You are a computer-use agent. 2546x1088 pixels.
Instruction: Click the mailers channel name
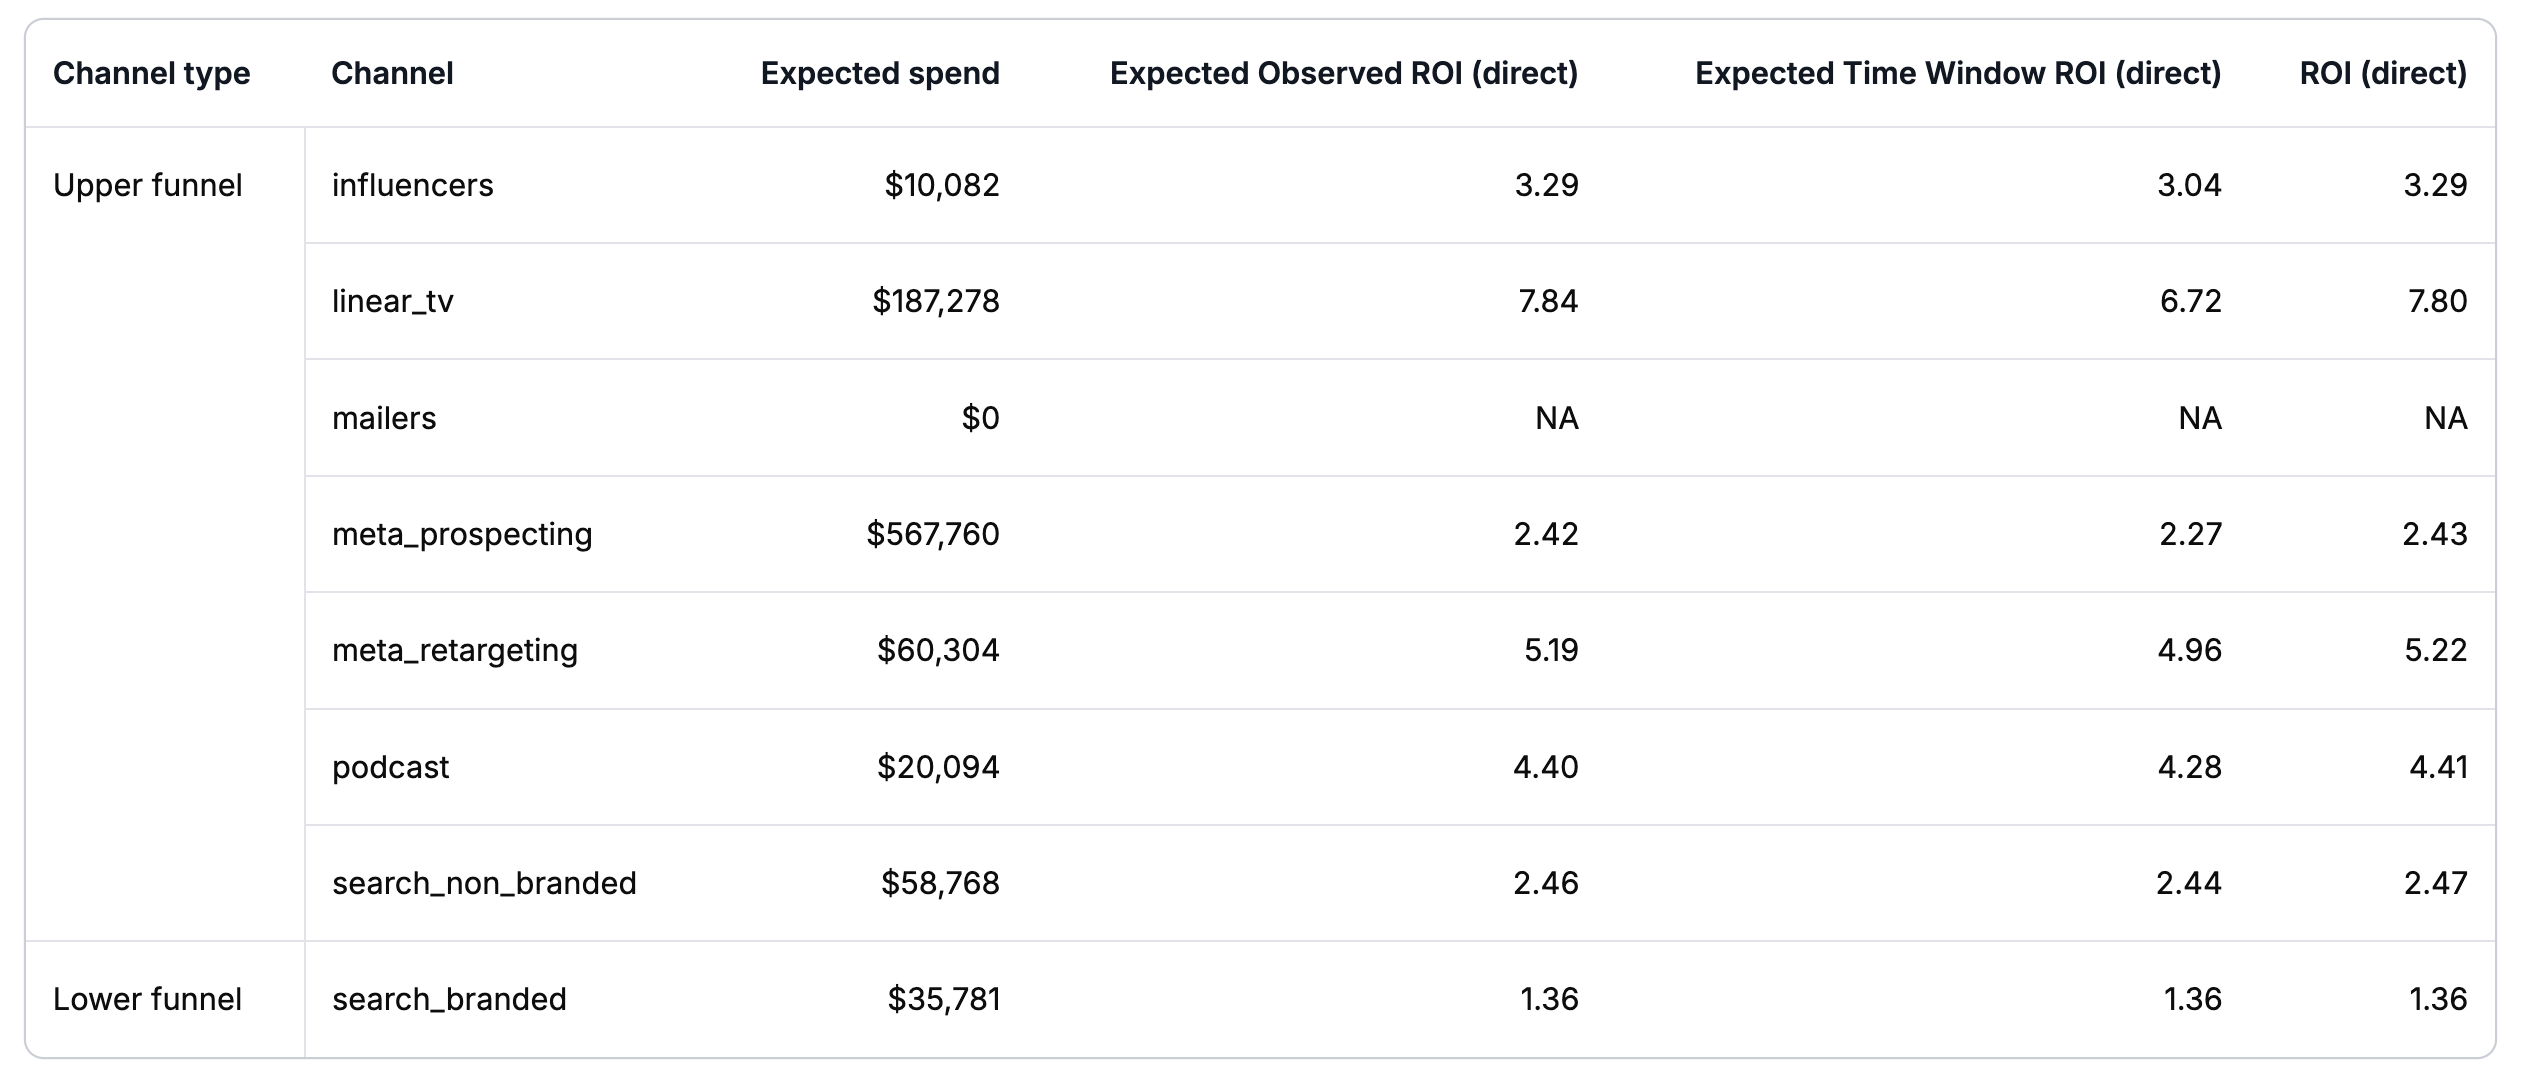[x=384, y=418]
